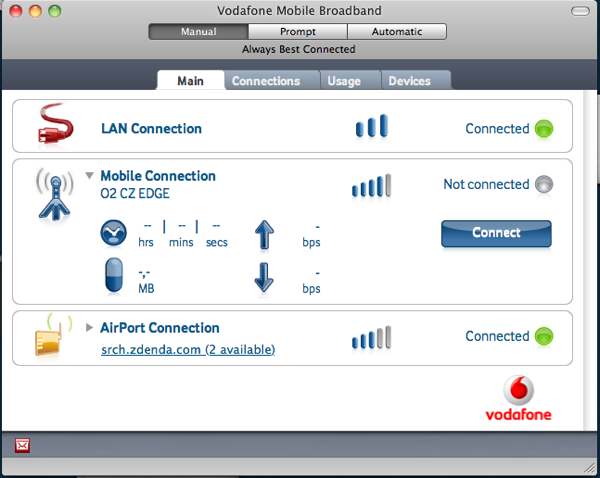Open srch.zdenda.com (2 available) link

188,349
